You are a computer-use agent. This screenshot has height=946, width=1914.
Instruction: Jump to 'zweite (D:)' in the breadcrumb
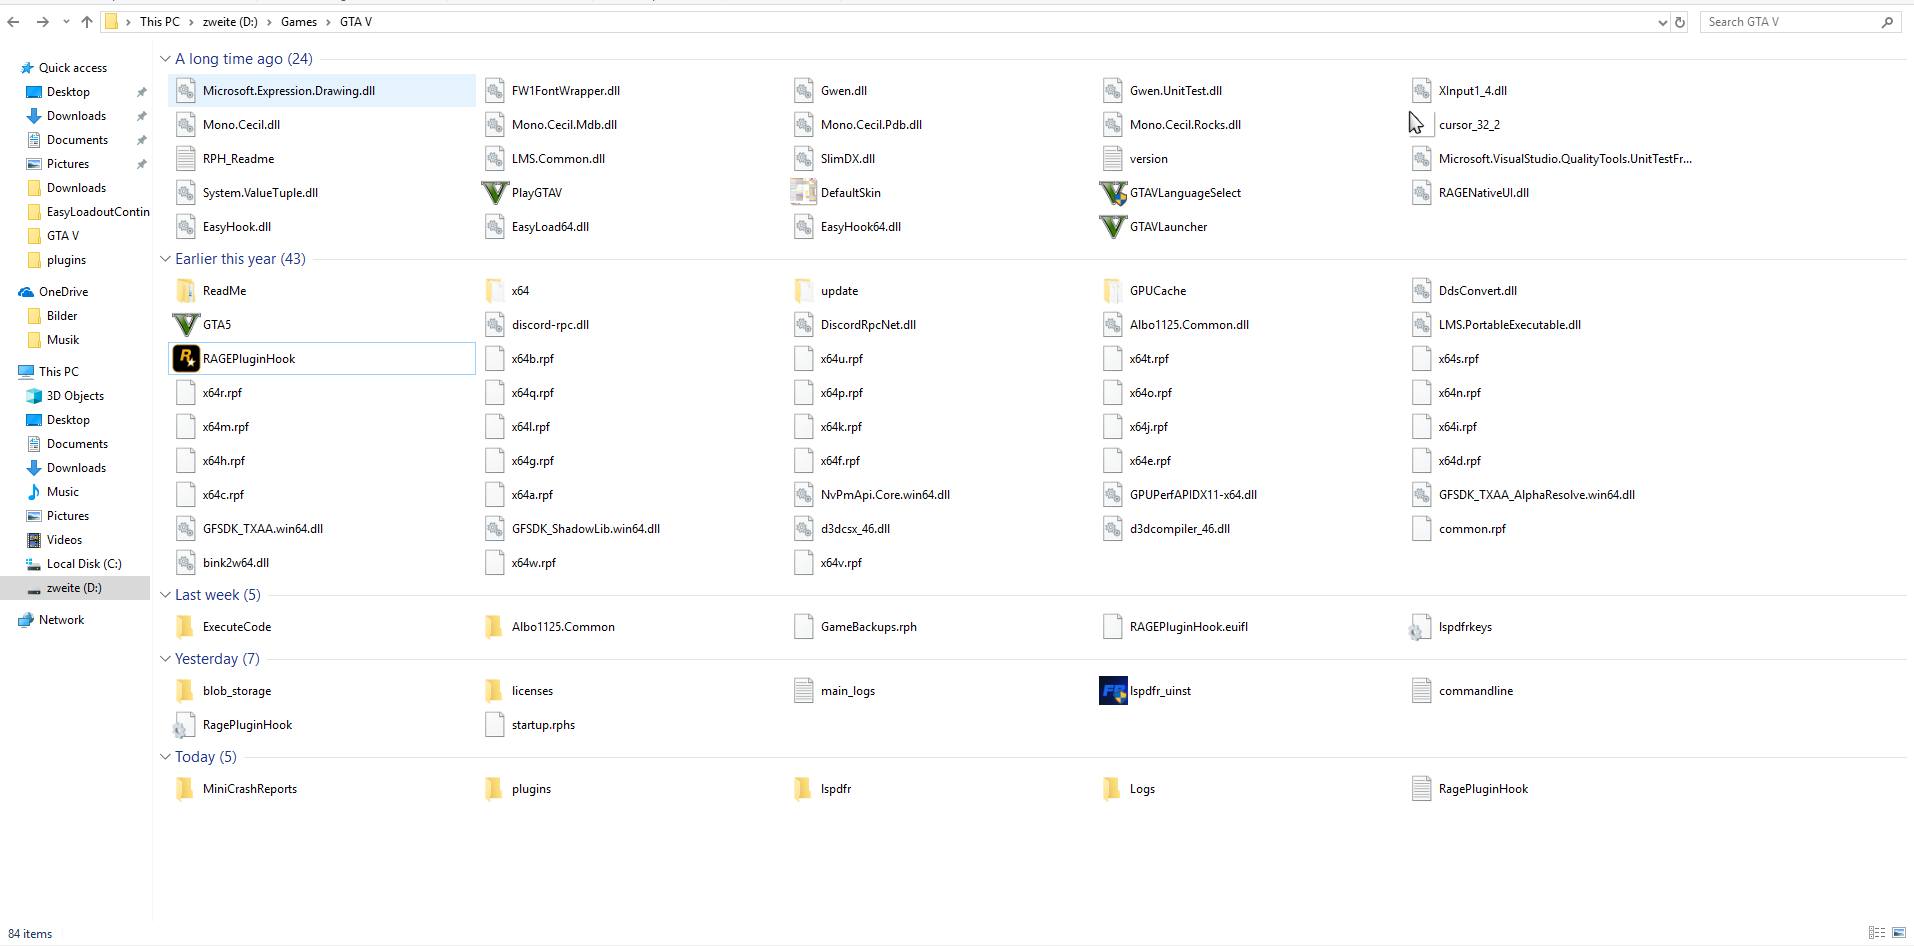(230, 22)
